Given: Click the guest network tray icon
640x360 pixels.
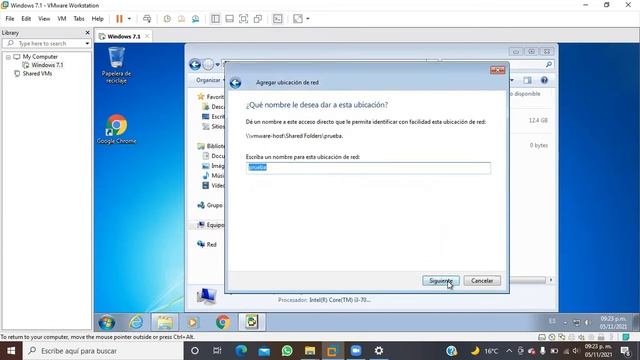Looking at the screenshot, I should click(x=576, y=323).
